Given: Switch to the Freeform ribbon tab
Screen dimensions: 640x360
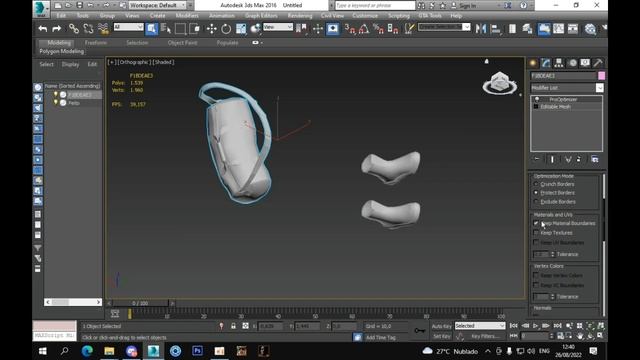Looking at the screenshot, I should 96,42.
